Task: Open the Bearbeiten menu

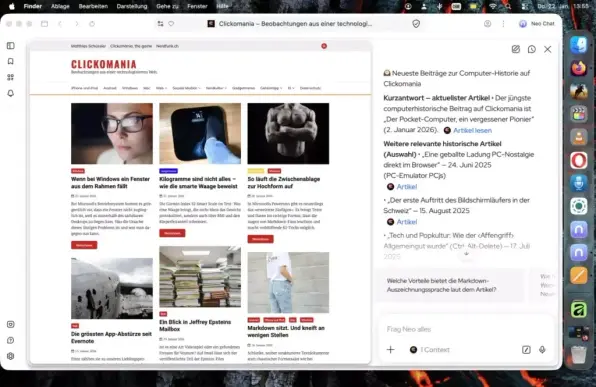Action: [93, 6]
